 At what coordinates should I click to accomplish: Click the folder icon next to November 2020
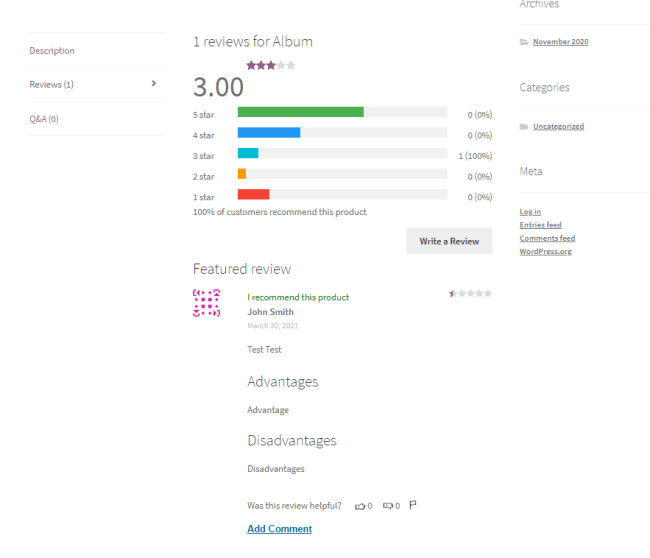coord(524,42)
